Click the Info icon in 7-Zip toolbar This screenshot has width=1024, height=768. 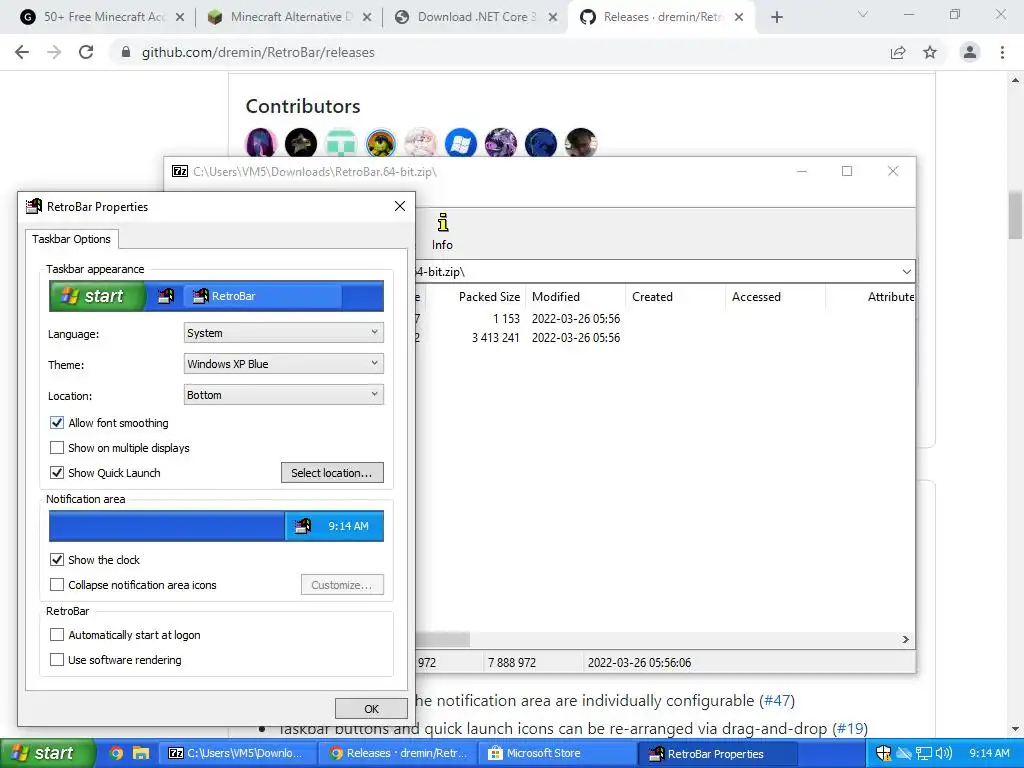[x=442, y=232]
